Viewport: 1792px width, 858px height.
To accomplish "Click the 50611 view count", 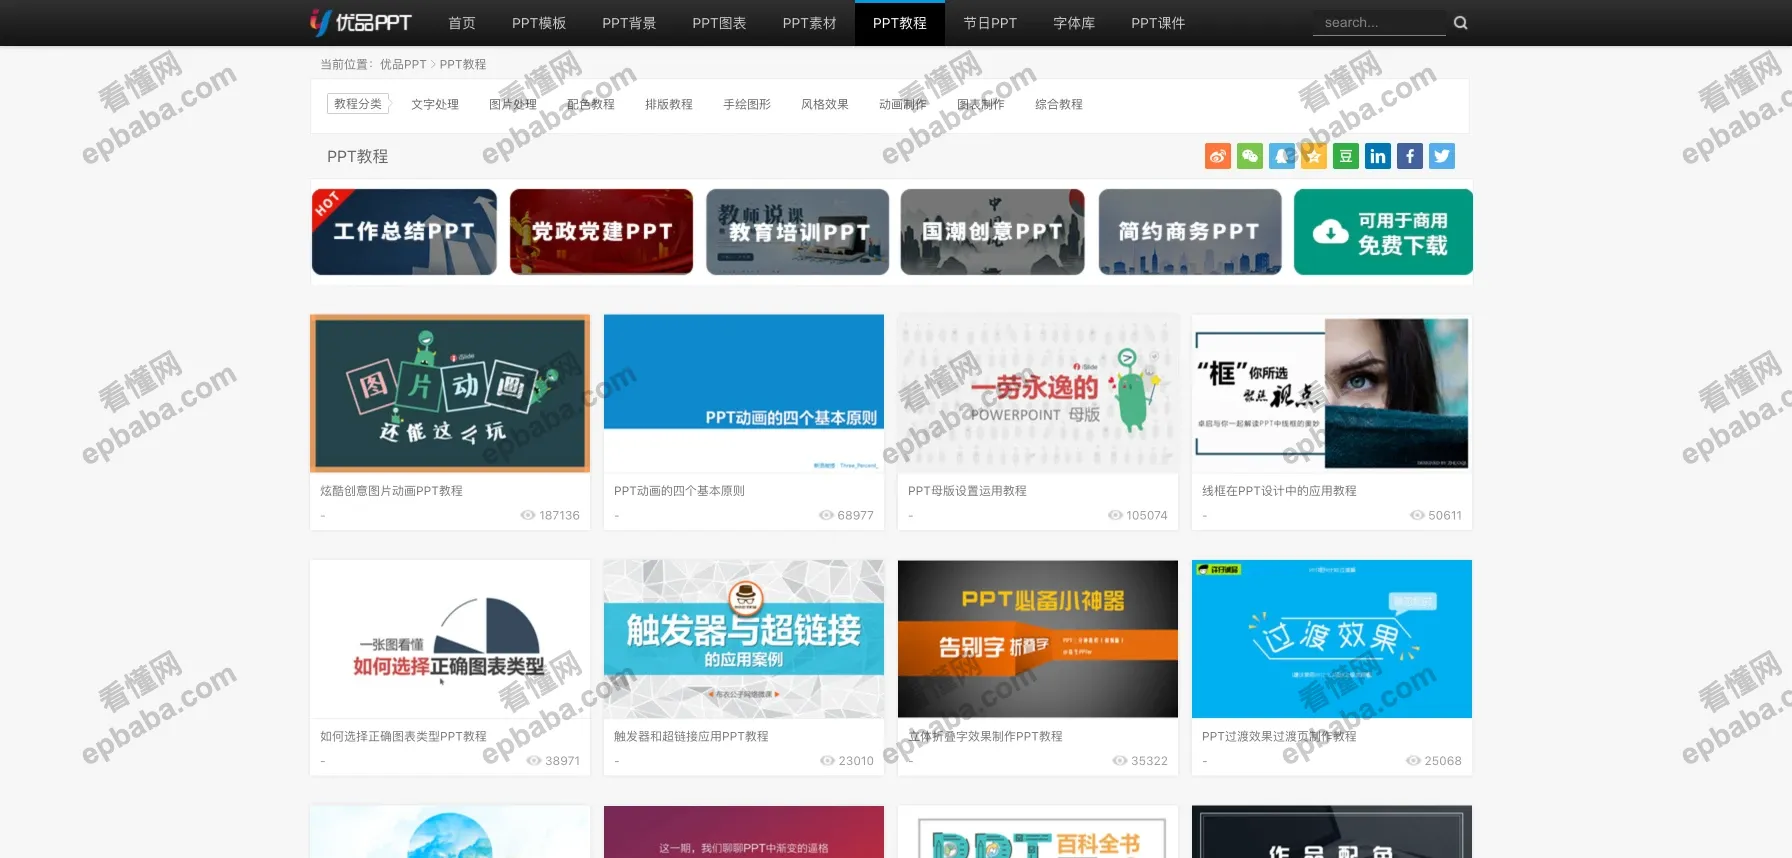I will (1445, 516).
